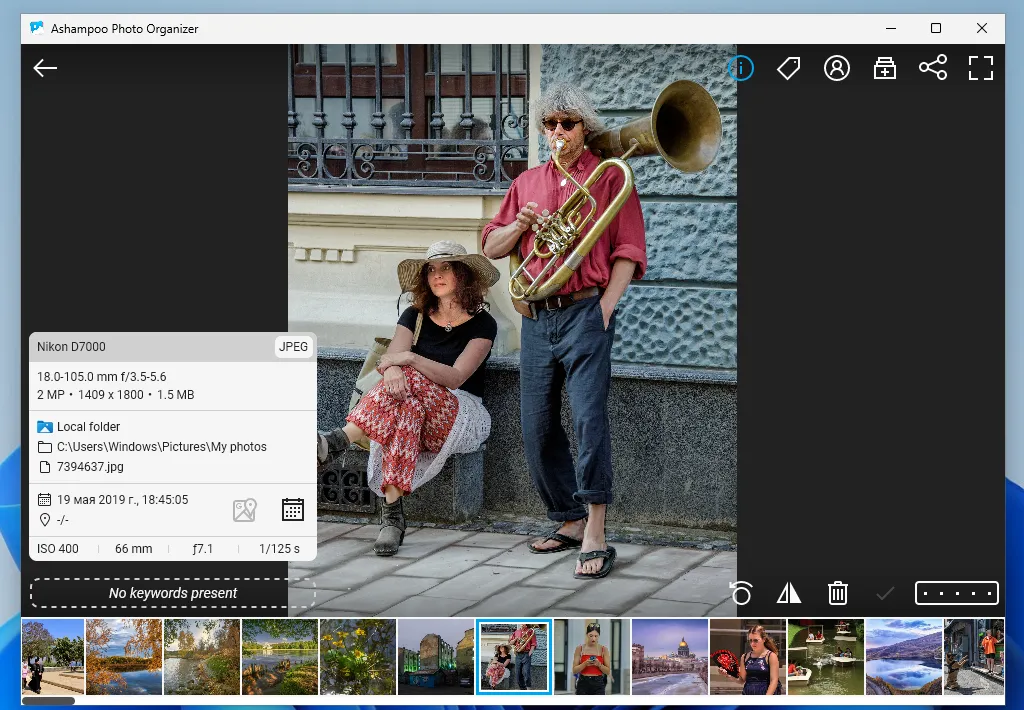
Task: Click the Ashampoo logo in the title bar
Action: tap(37, 28)
